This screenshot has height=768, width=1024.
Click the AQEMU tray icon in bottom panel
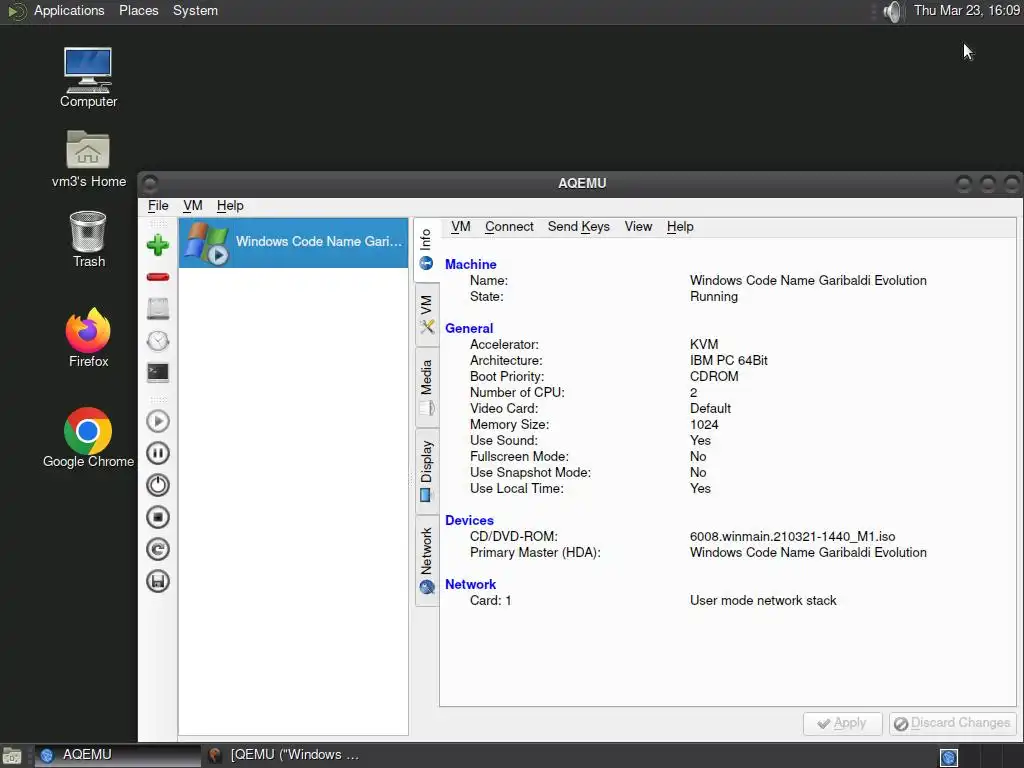coord(948,757)
